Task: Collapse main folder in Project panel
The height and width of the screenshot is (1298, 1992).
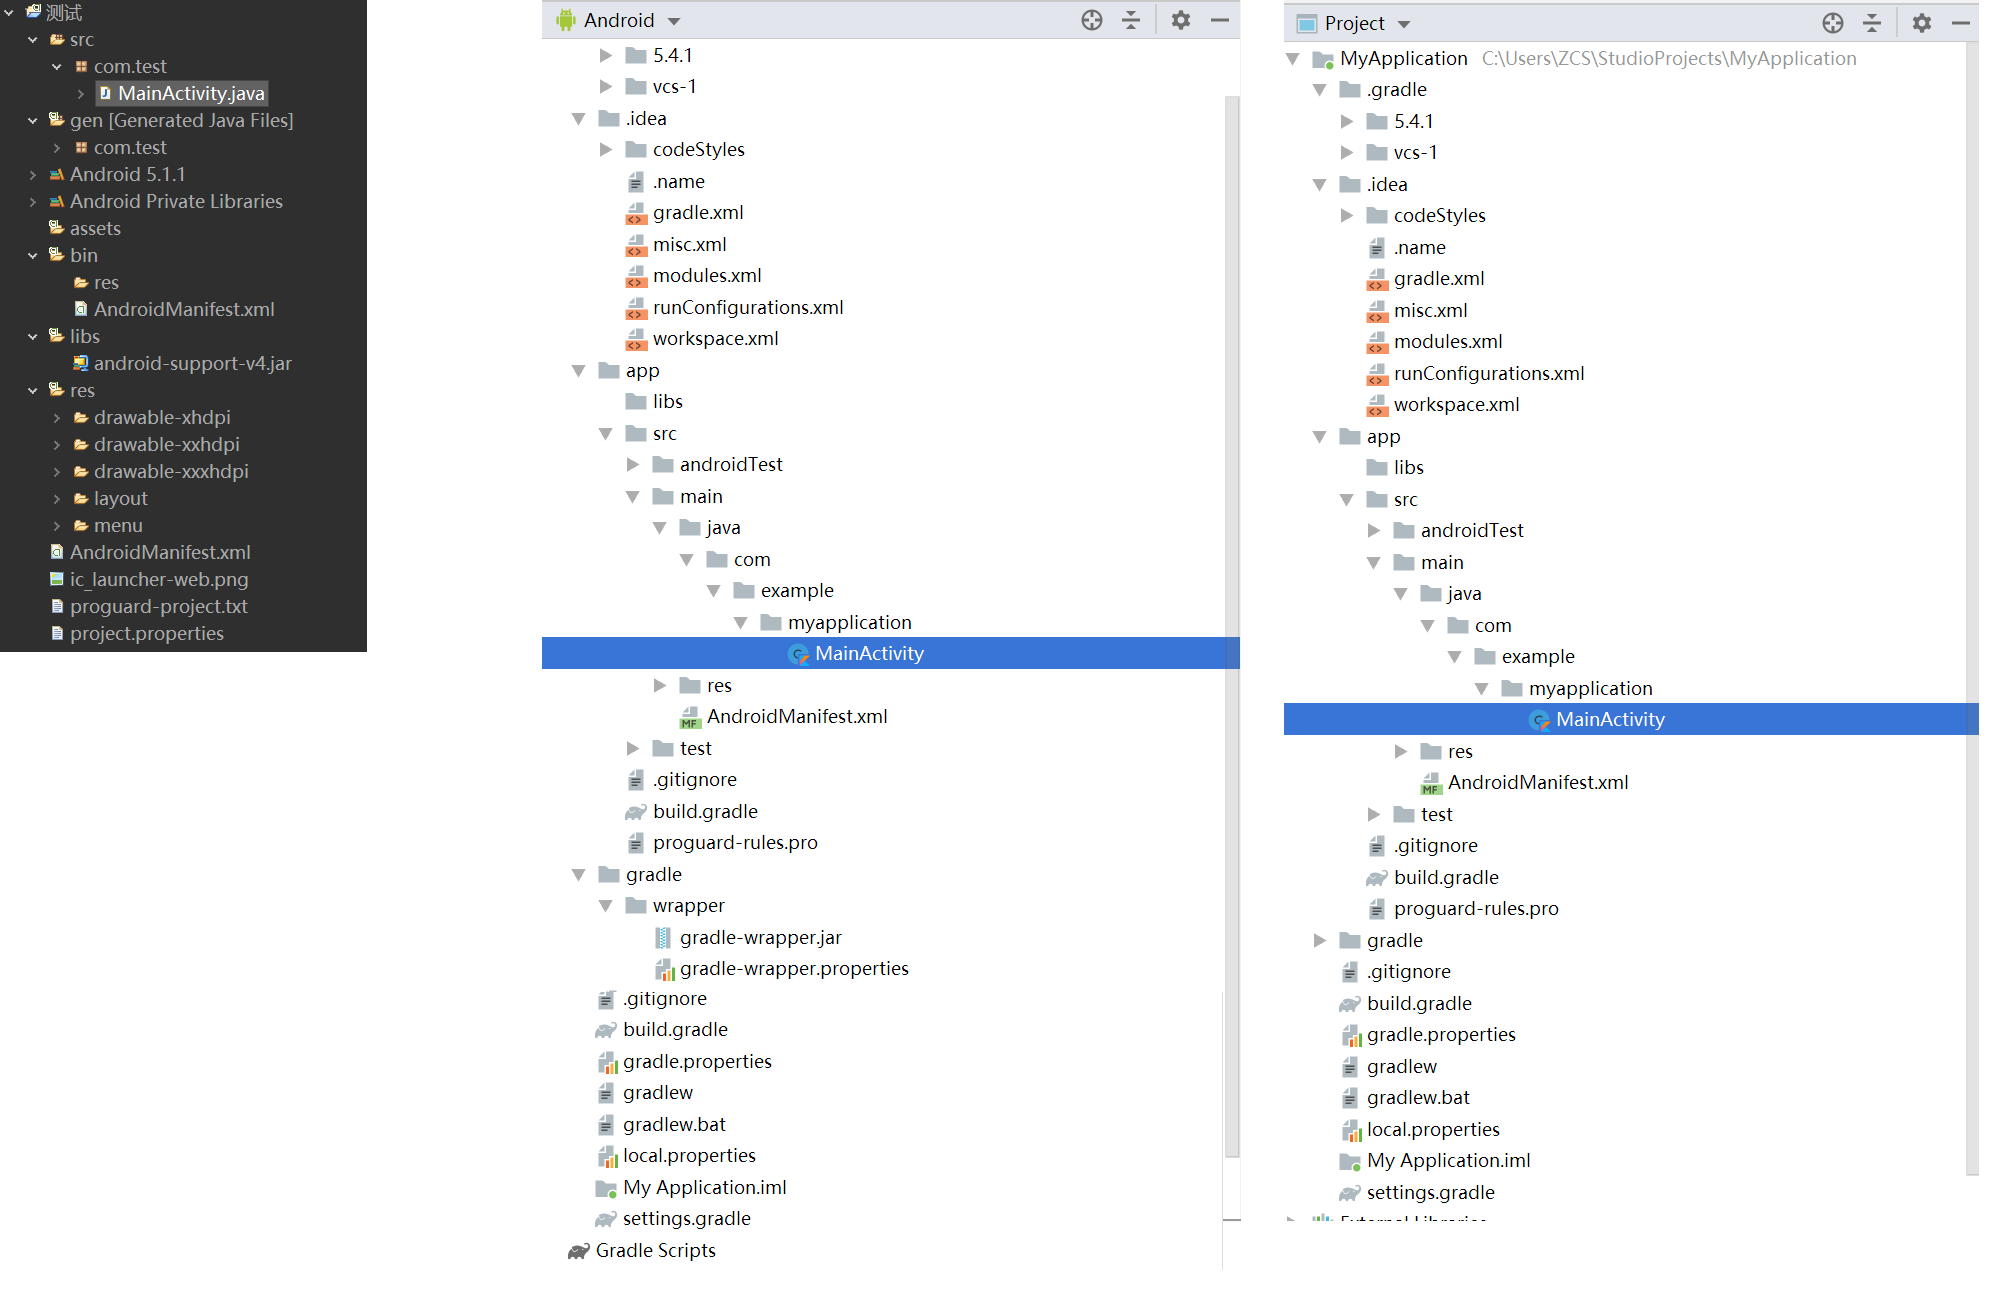Action: (x=1373, y=562)
